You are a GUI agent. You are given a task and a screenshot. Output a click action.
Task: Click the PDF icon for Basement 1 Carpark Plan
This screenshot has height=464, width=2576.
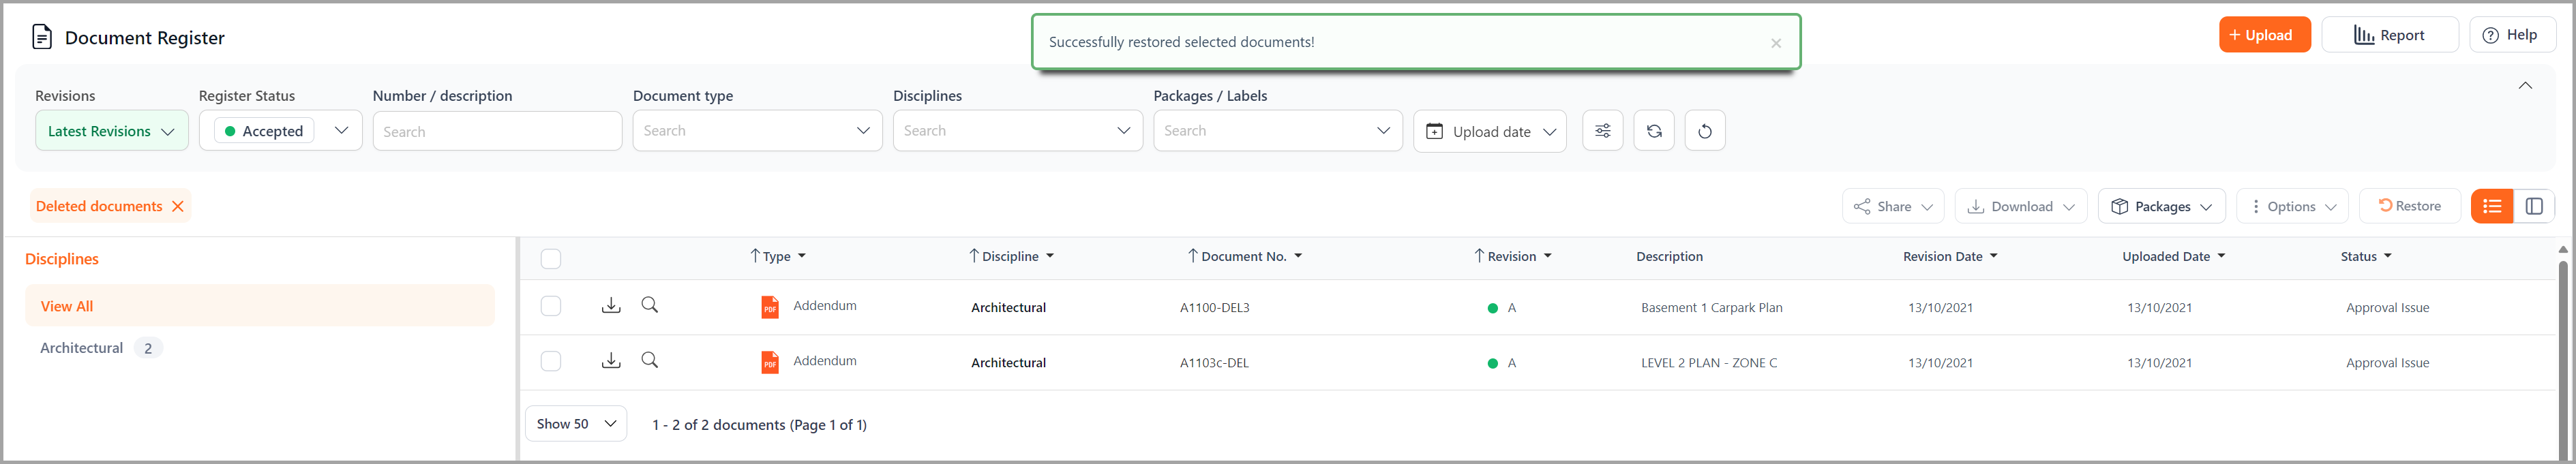pos(769,307)
